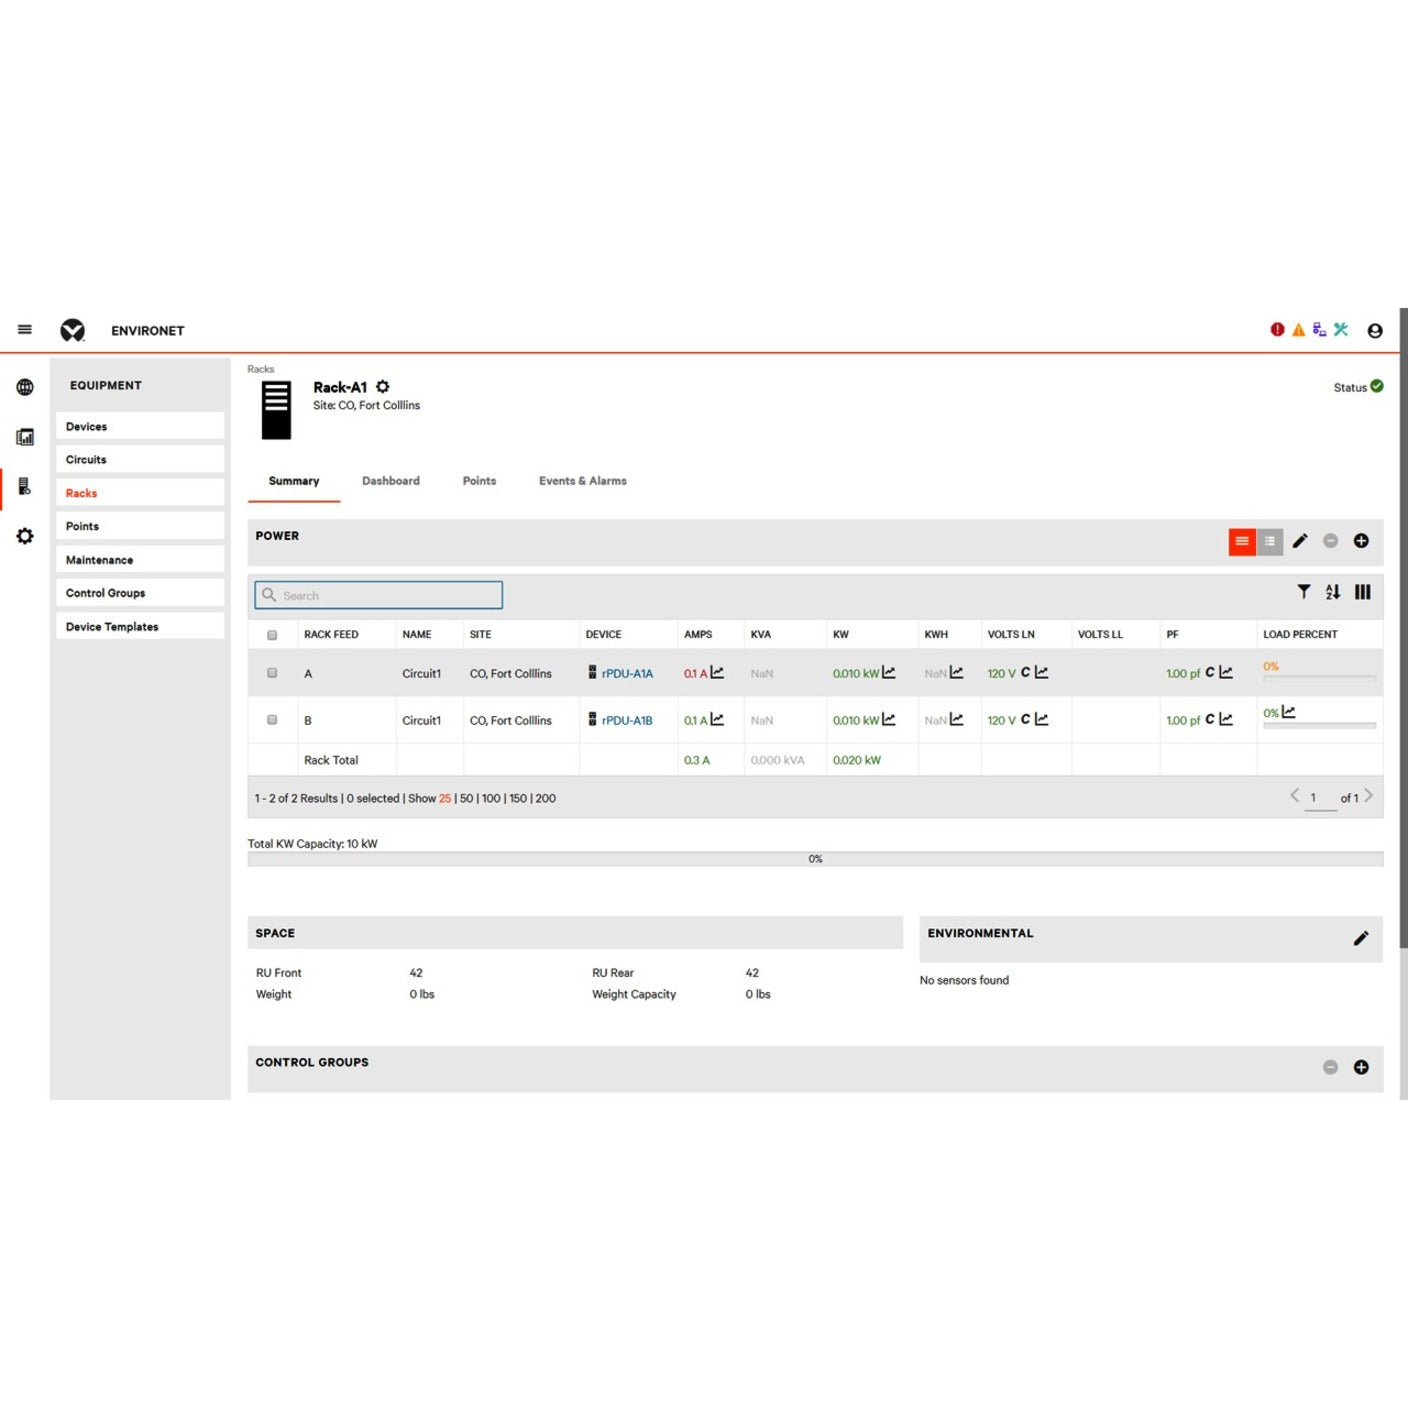Open the reports icon in left sidebar
This screenshot has width=1408, height=1408.
pyautogui.click(x=25, y=436)
